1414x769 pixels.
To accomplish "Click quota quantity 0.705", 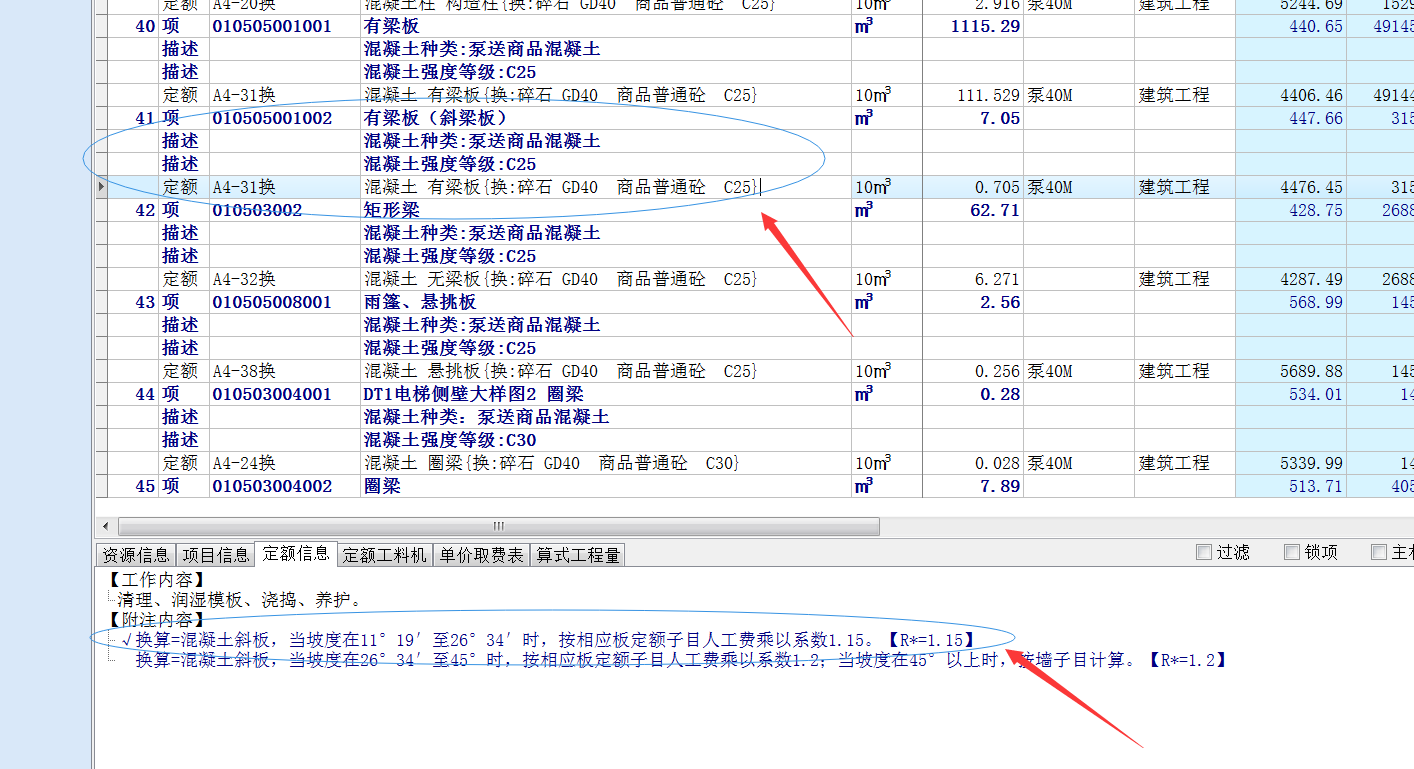I will point(998,187).
